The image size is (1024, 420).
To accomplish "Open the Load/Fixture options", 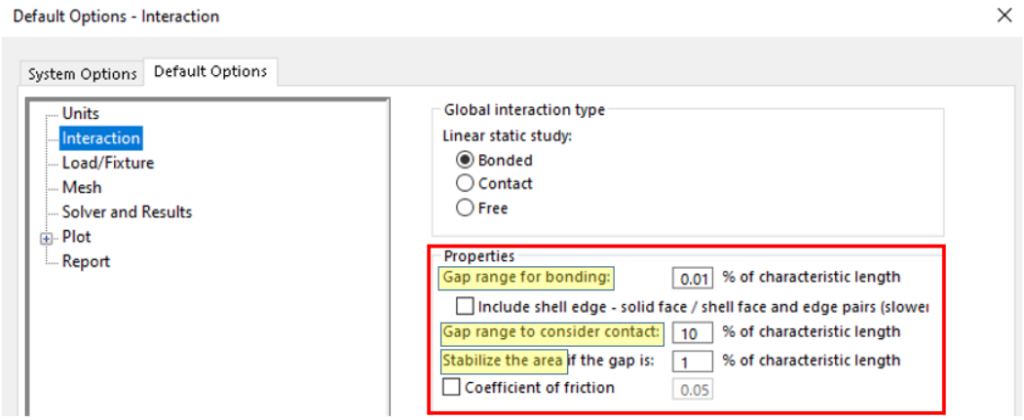I will click(107, 163).
